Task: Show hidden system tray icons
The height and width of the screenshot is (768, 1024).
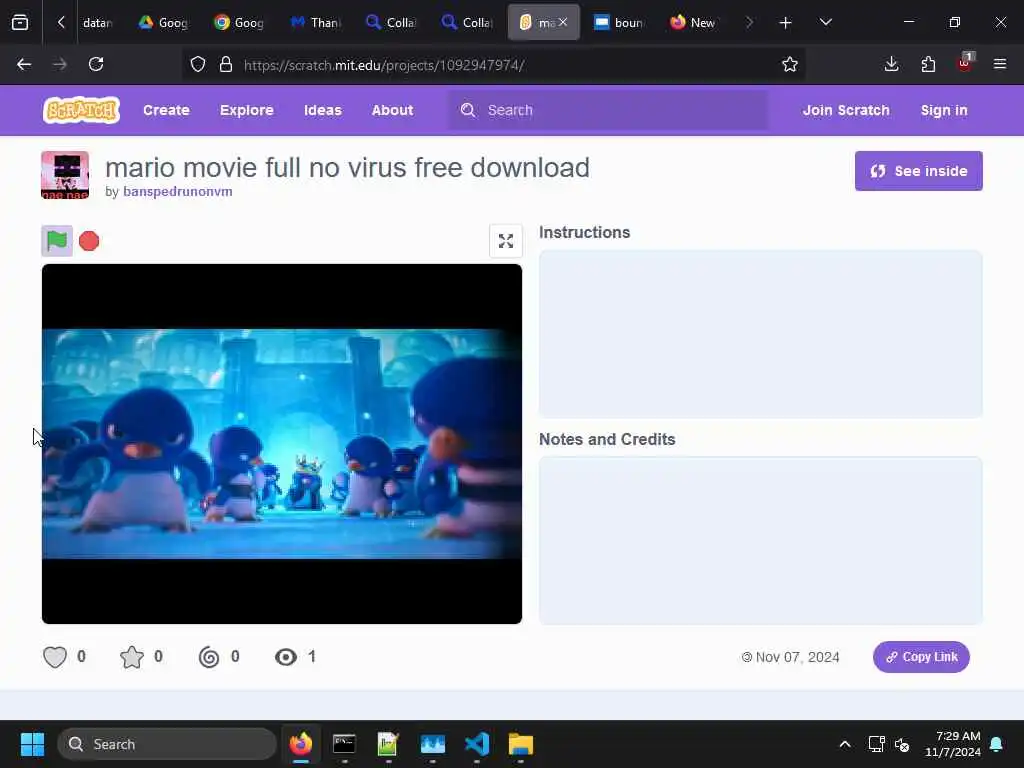Action: pyautogui.click(x=844, y=744)
